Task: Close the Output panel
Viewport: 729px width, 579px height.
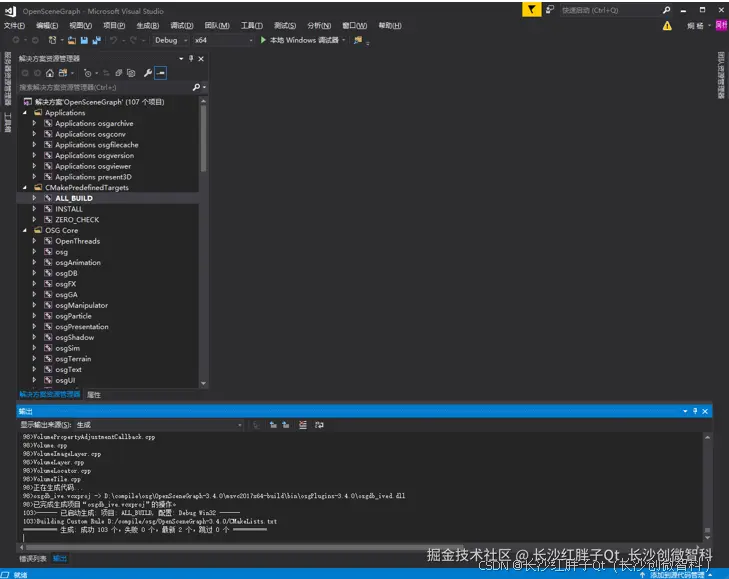Action: coord(705,411)
